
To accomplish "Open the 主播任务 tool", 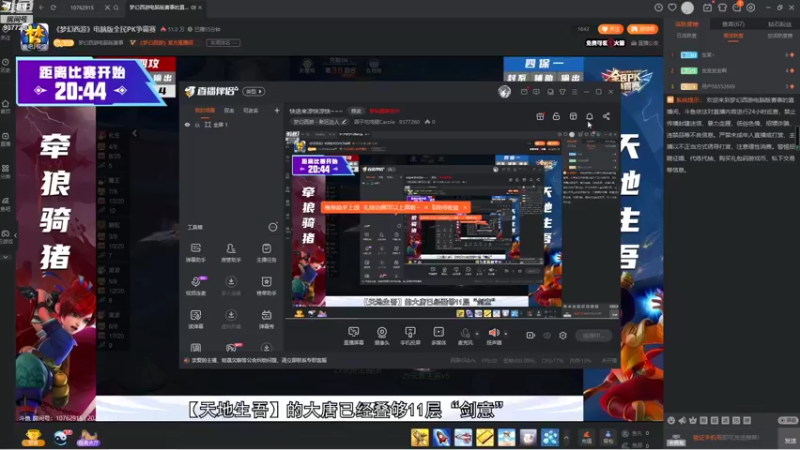I will coord(266,253).
